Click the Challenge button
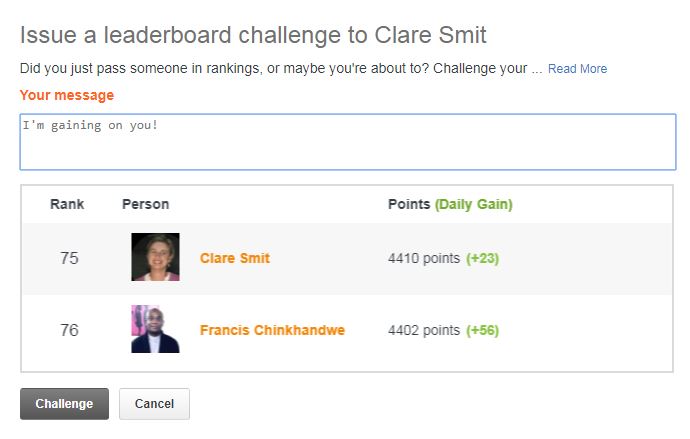The width and height of the screenshot is (690, 439). tap(64, 403)
